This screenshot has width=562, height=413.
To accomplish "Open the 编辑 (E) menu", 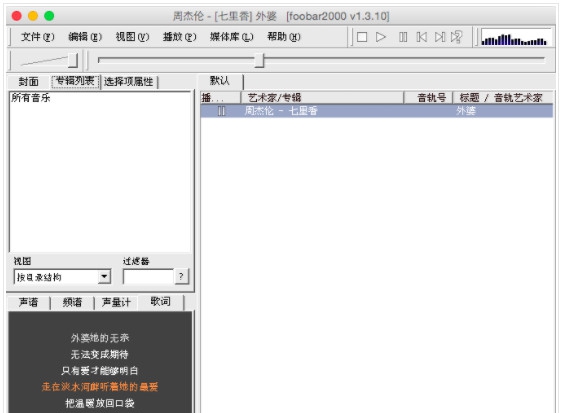I will pos(85,37).
